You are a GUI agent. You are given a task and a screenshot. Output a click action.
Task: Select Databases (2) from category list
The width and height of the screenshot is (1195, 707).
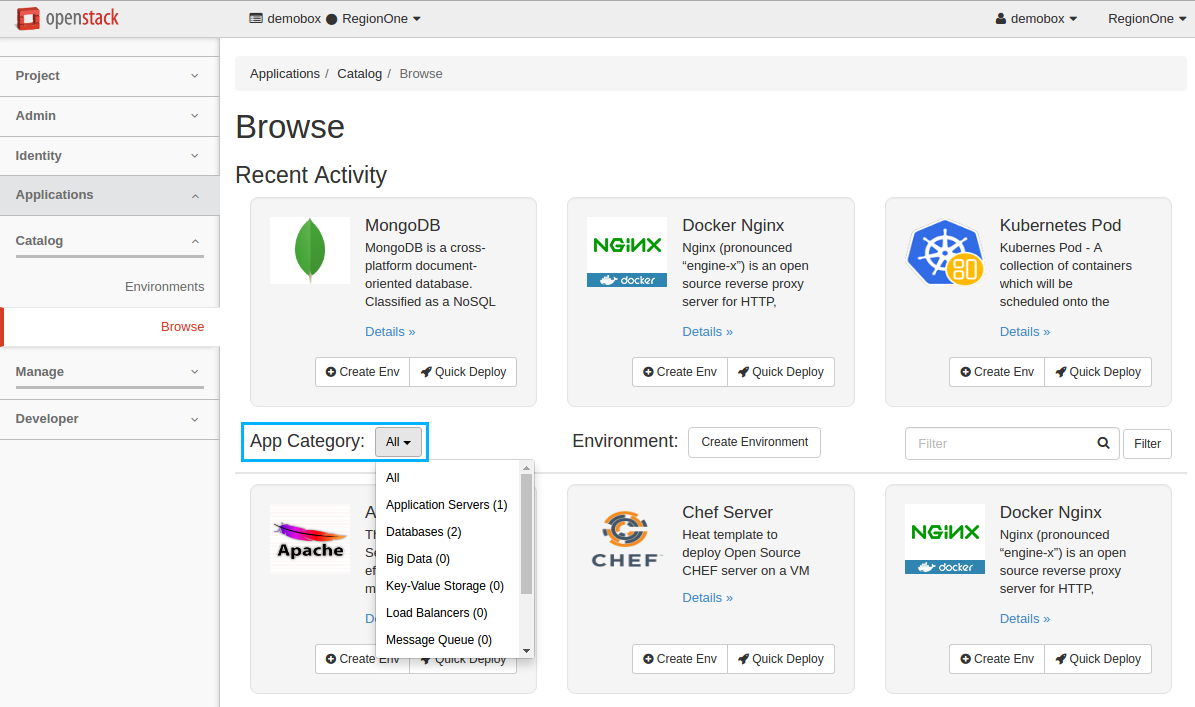pos(423,532)
